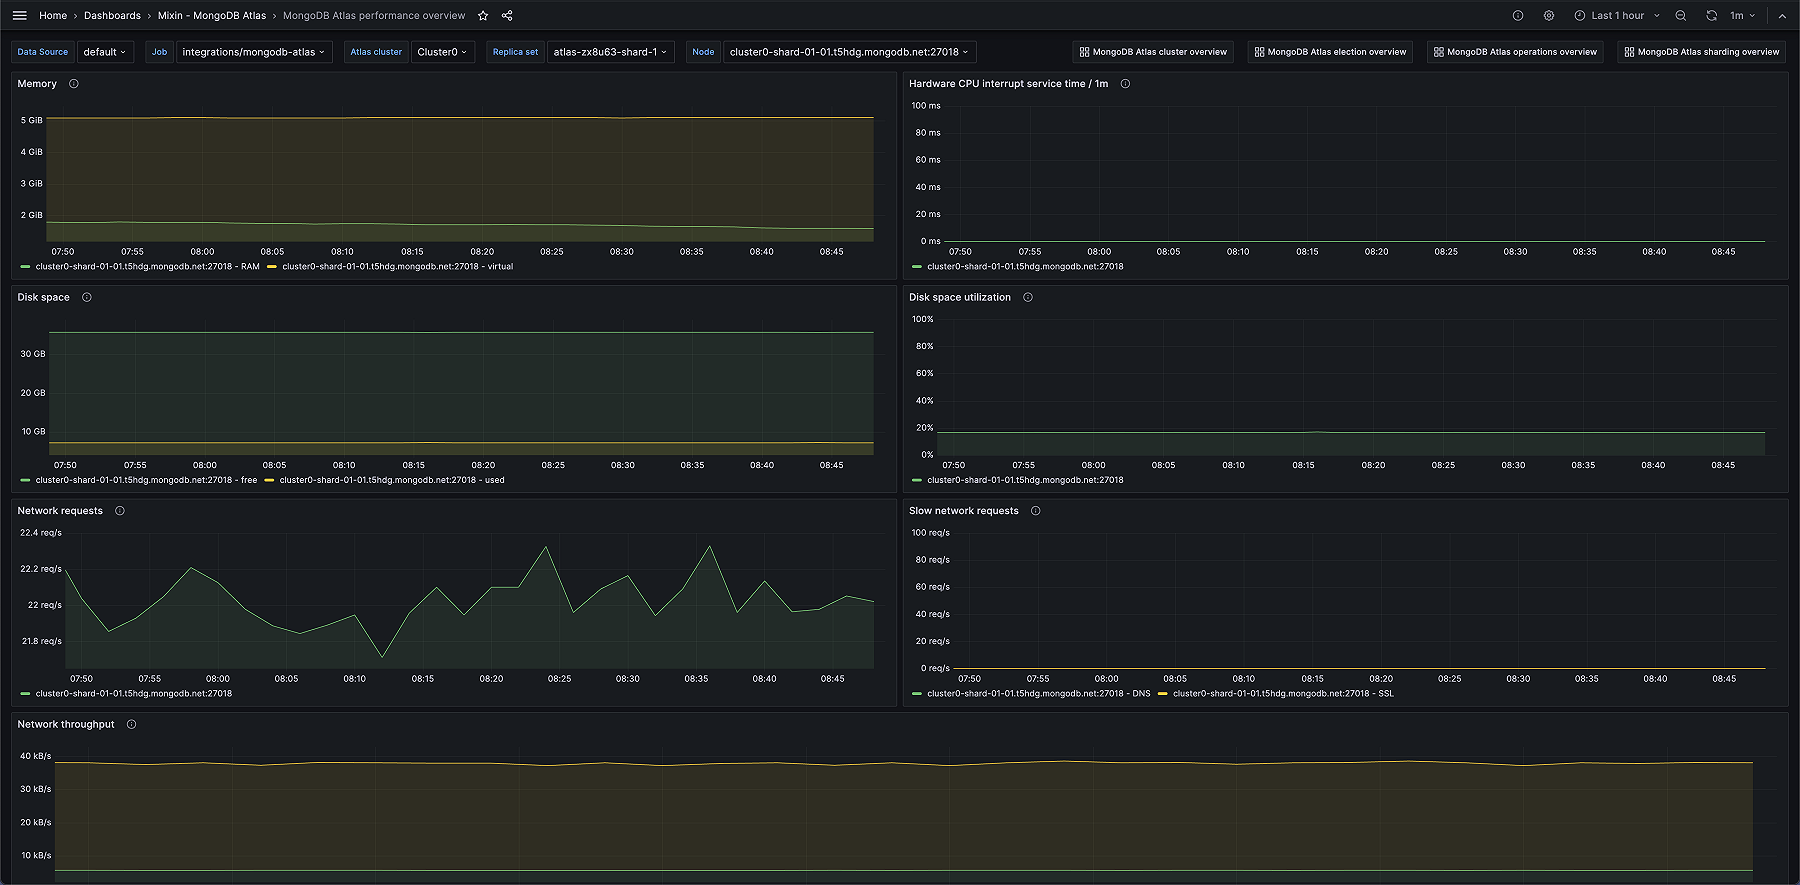Toggle the 'used' series in Disk space legend
The image size is (1800, 885).
[x=391, y=480]
